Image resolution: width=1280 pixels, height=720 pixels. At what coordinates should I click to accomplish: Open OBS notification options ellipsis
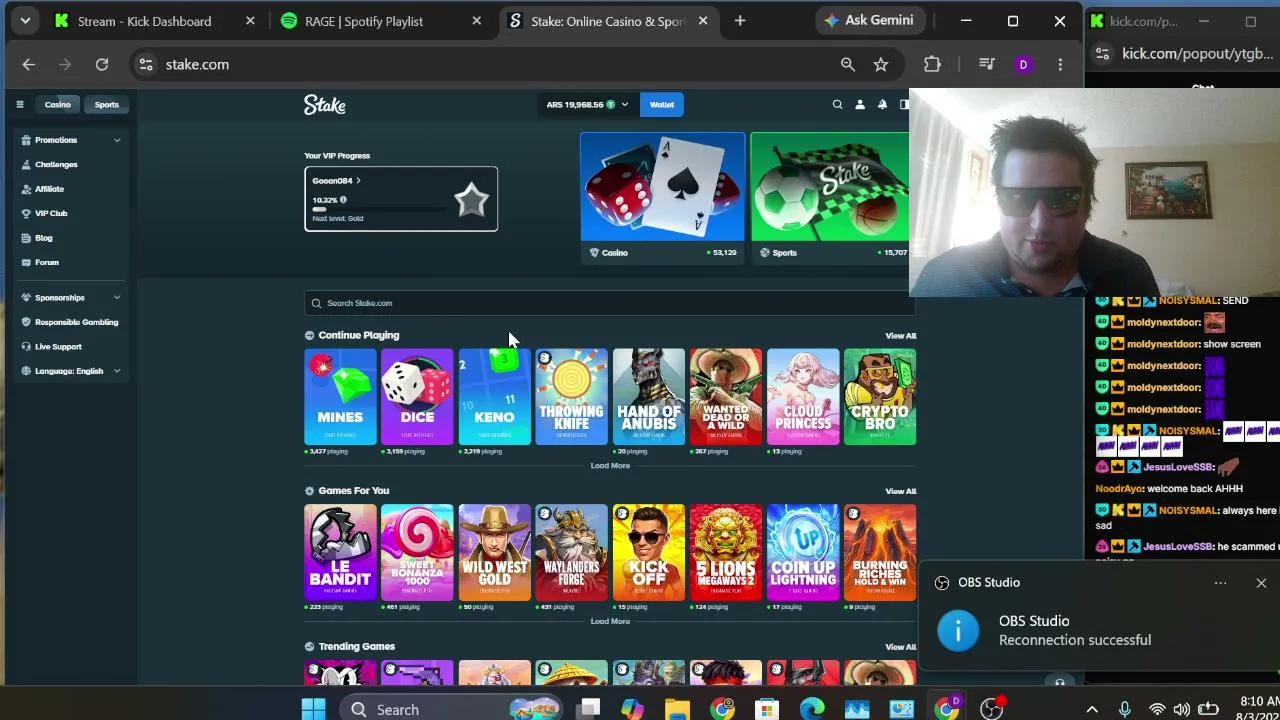click(1220, 583)
